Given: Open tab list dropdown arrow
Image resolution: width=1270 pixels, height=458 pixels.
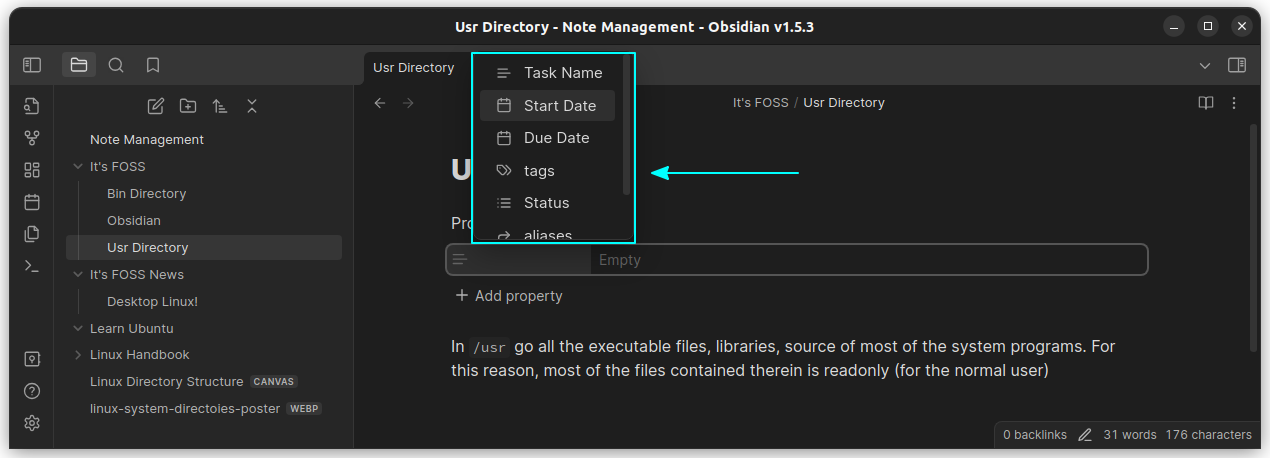Looking at the screenshot, I should [1204, 66].
